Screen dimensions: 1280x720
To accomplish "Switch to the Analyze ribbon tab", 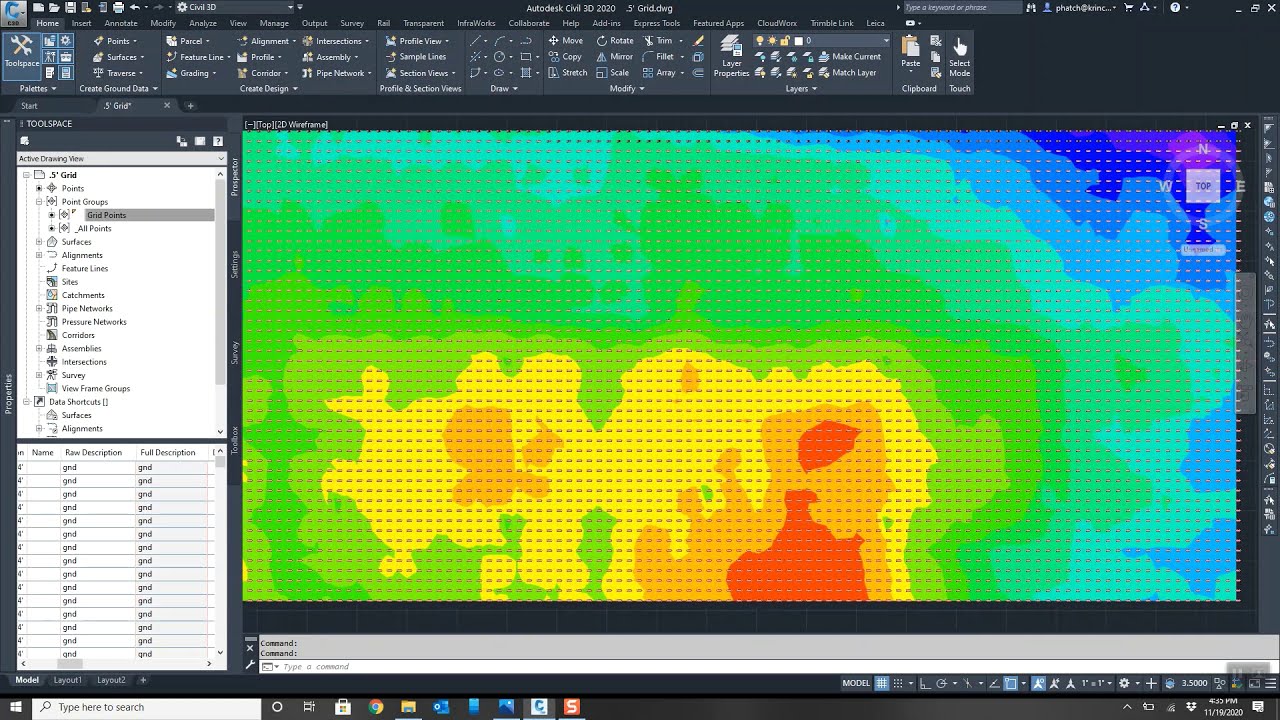I will 203,23.
